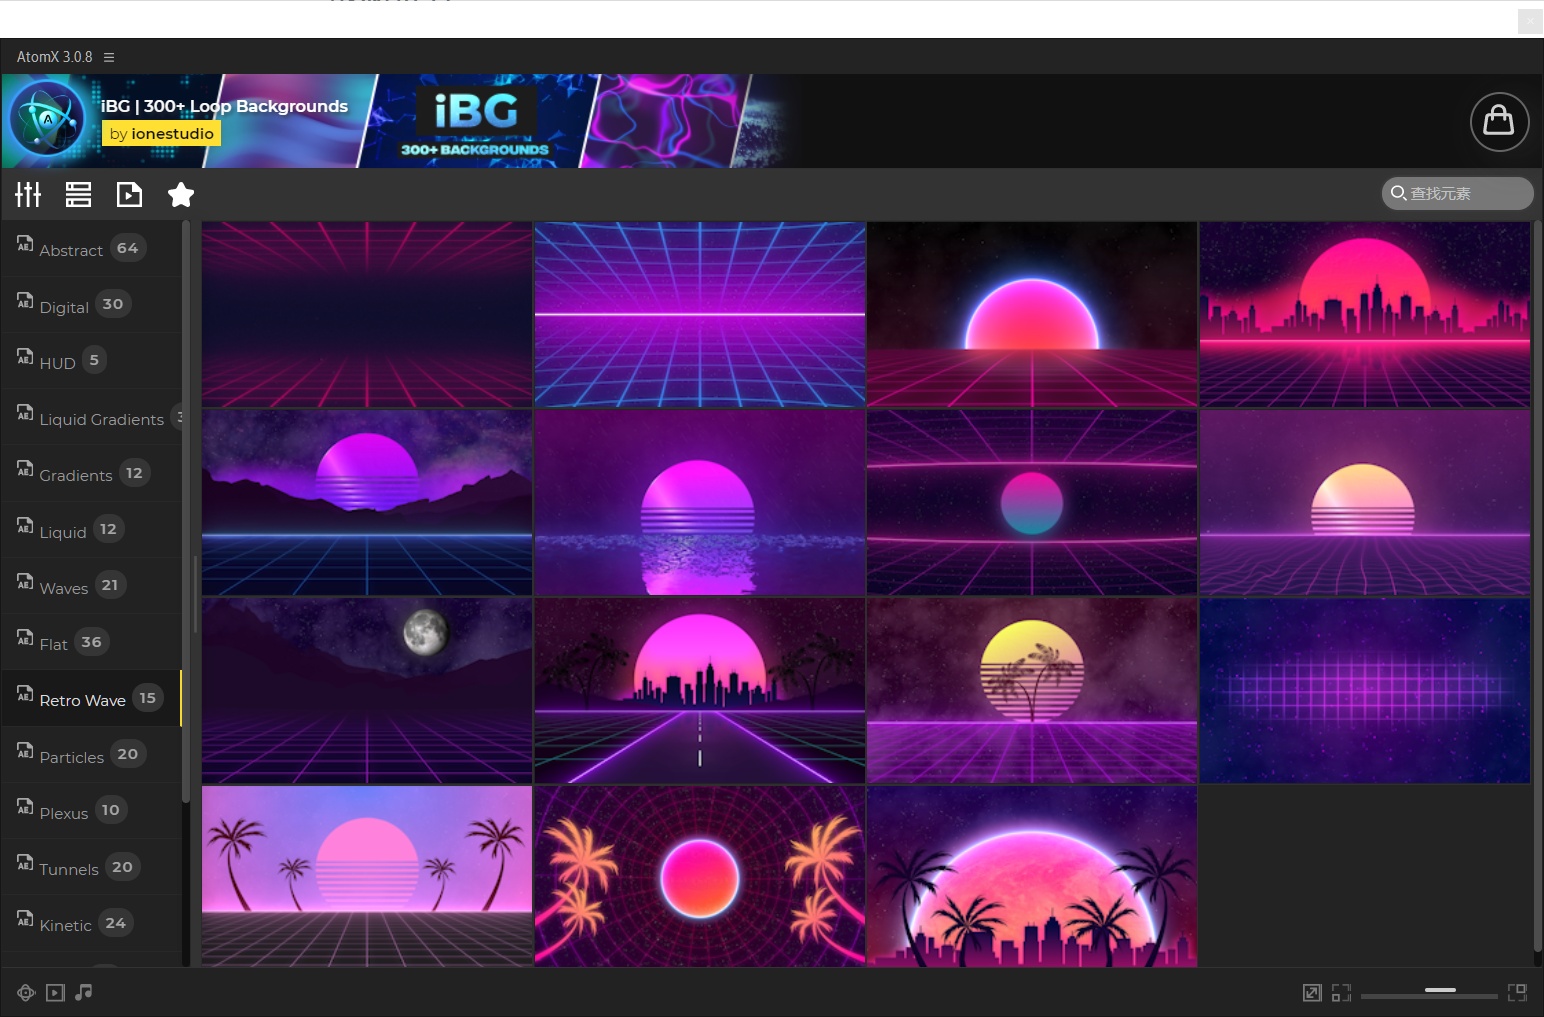Select the pastel palms sunset thumbnail

point(367,876)
